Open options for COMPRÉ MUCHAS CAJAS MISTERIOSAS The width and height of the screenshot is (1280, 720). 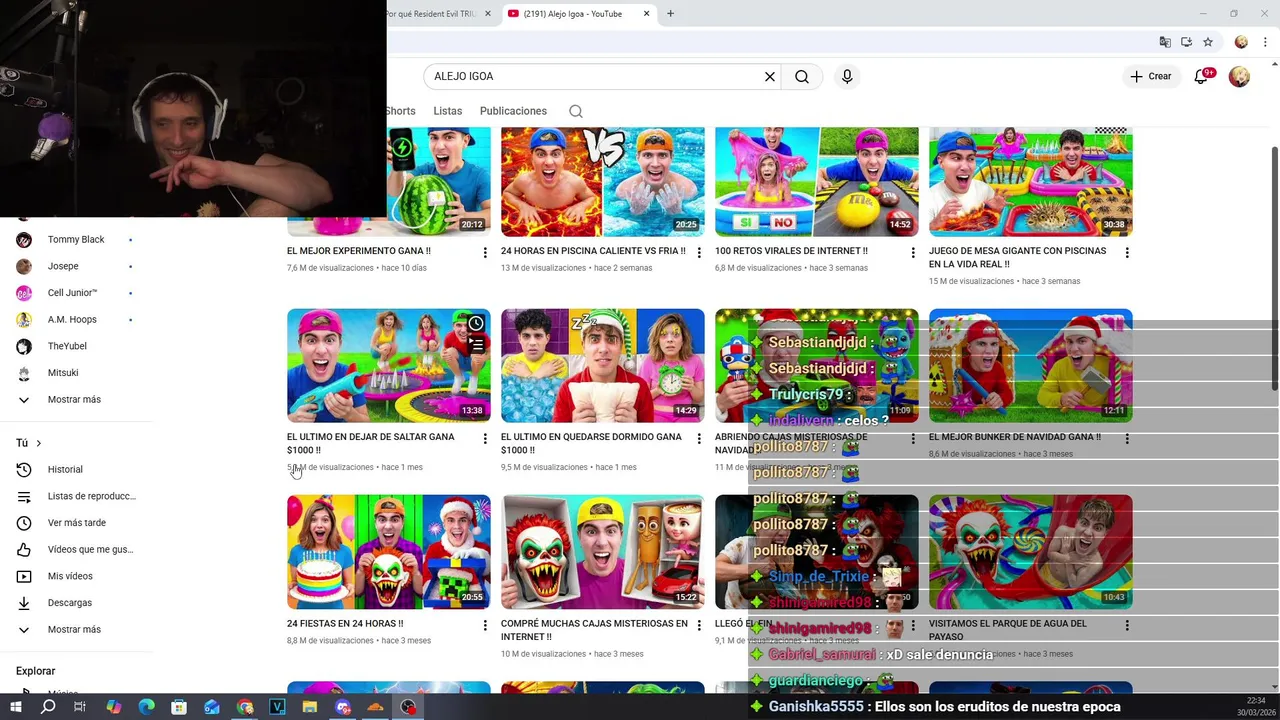click(x=699, y=625)
